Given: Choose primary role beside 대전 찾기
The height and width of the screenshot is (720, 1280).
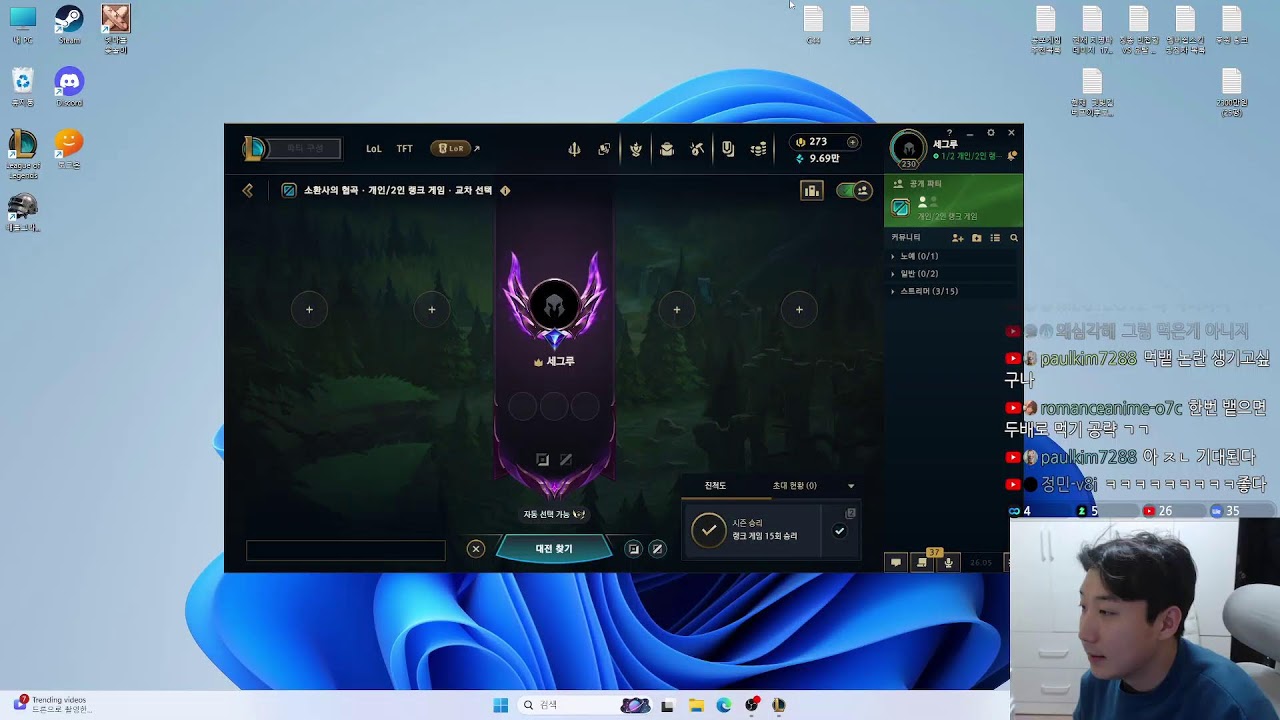Looking at the screenshot, I should tap(633, 549).
